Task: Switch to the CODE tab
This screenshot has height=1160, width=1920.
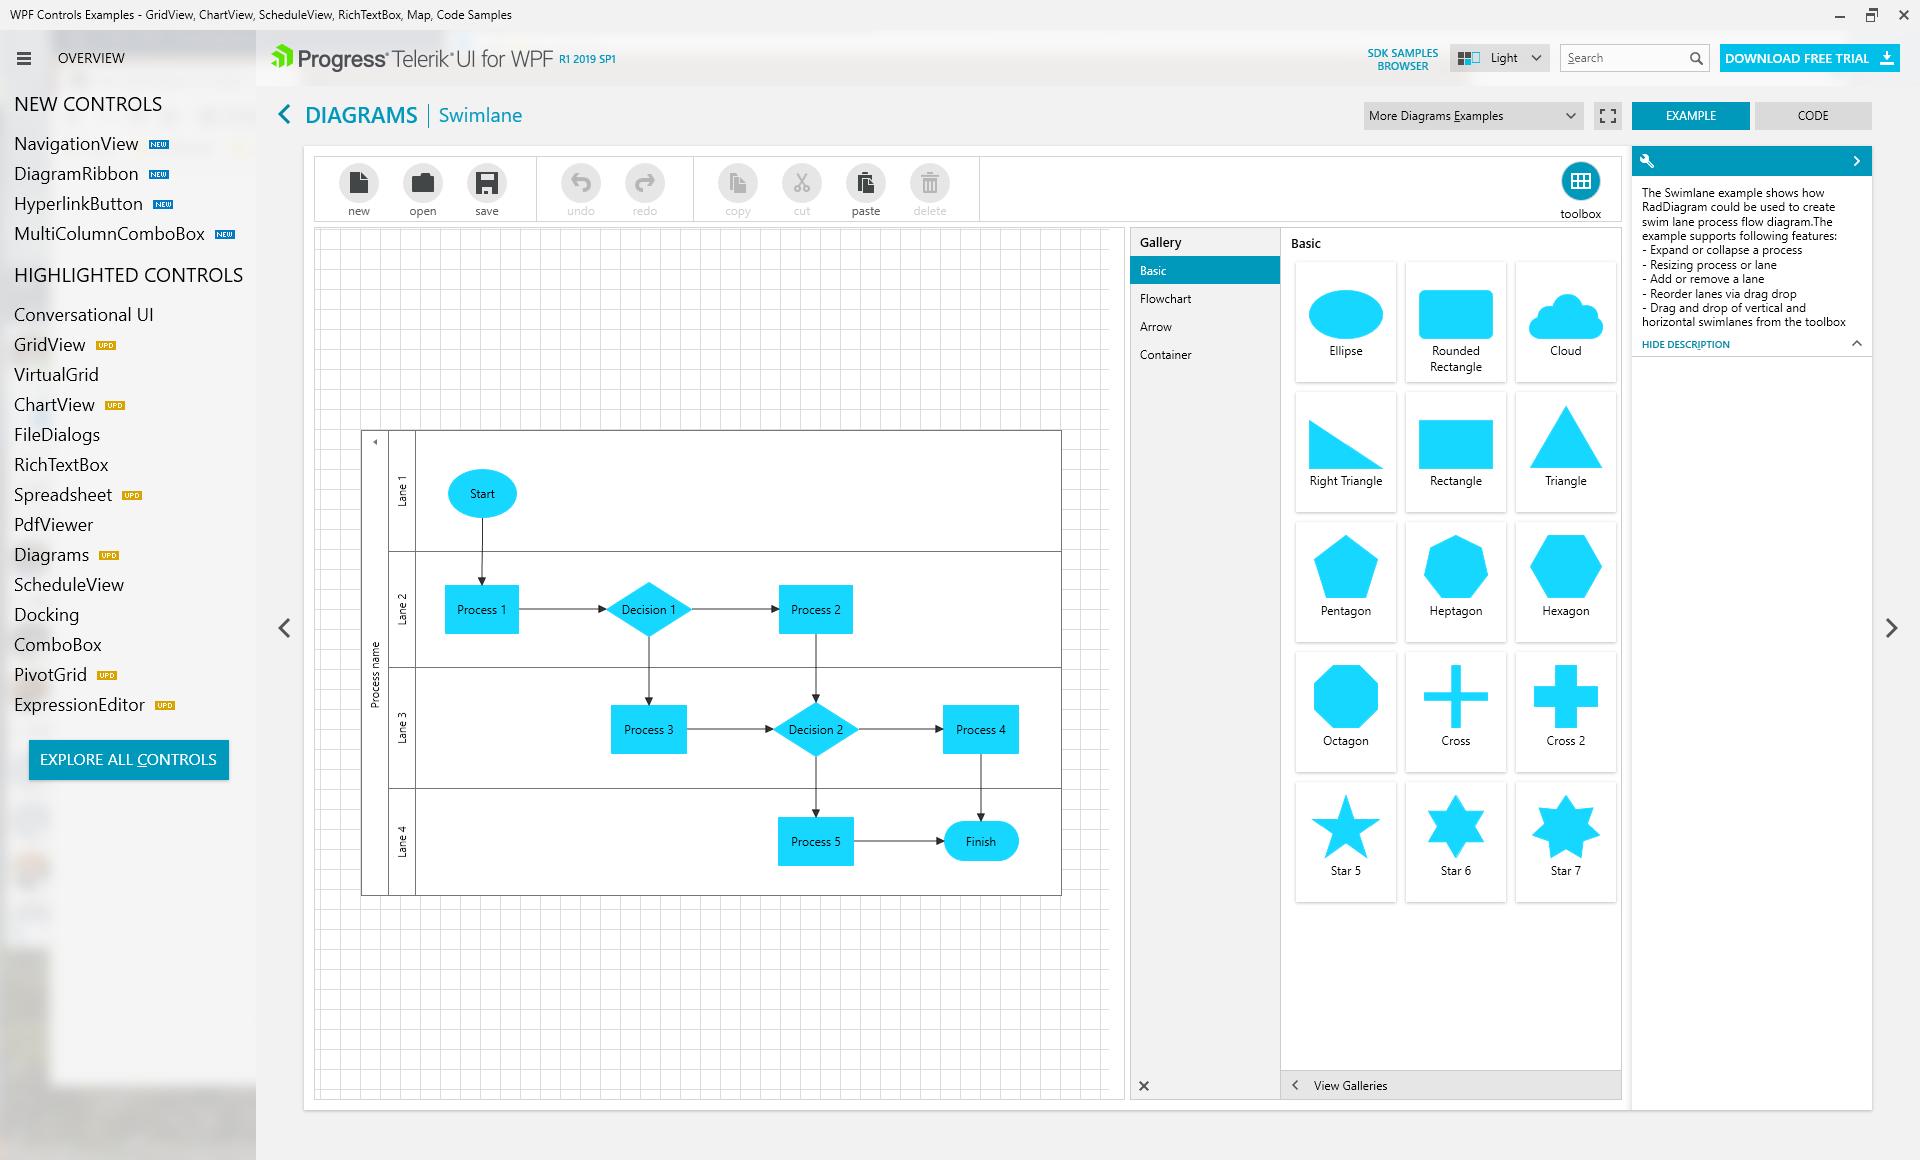Action: pyautogui.click(x=1812, y=116)
